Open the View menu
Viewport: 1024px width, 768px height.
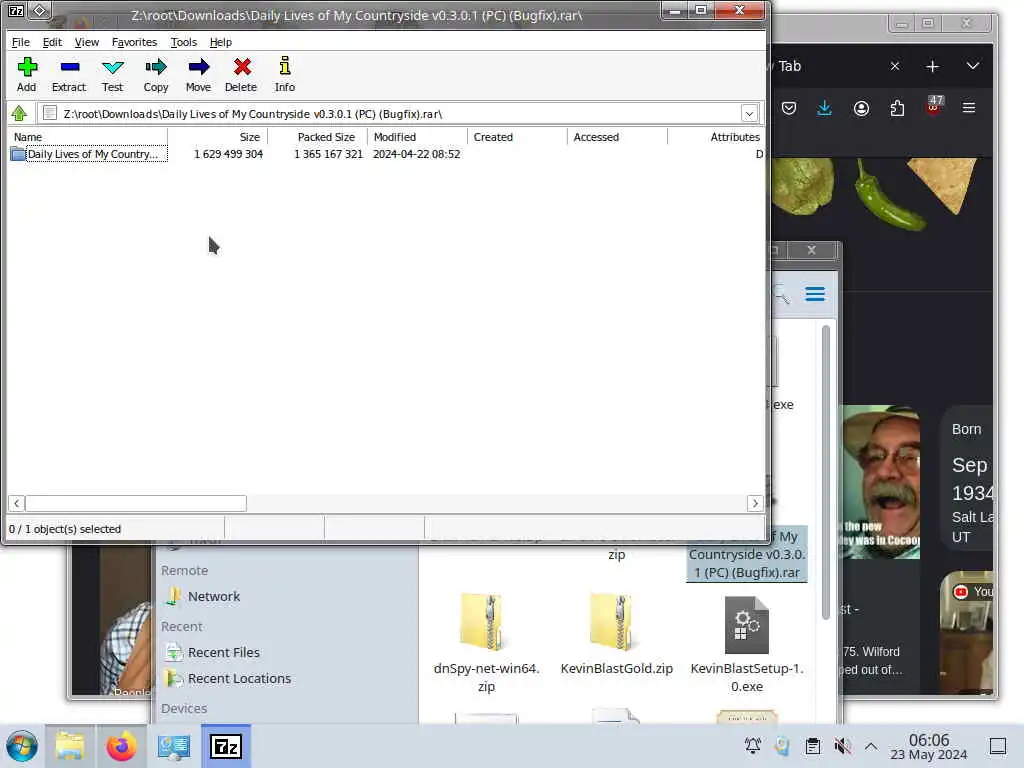[x=87, y=42]
